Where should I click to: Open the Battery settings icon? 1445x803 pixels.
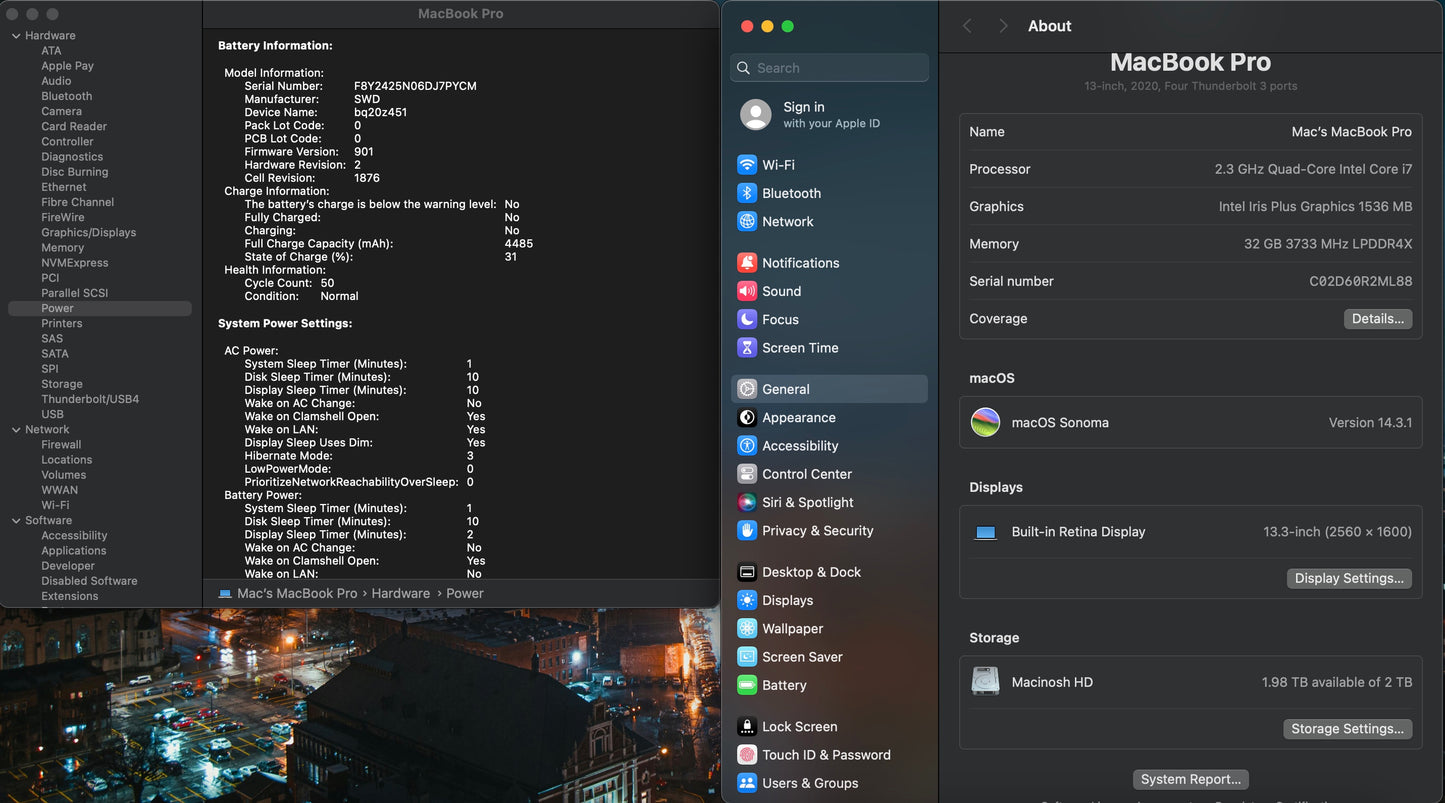point(746,686)
